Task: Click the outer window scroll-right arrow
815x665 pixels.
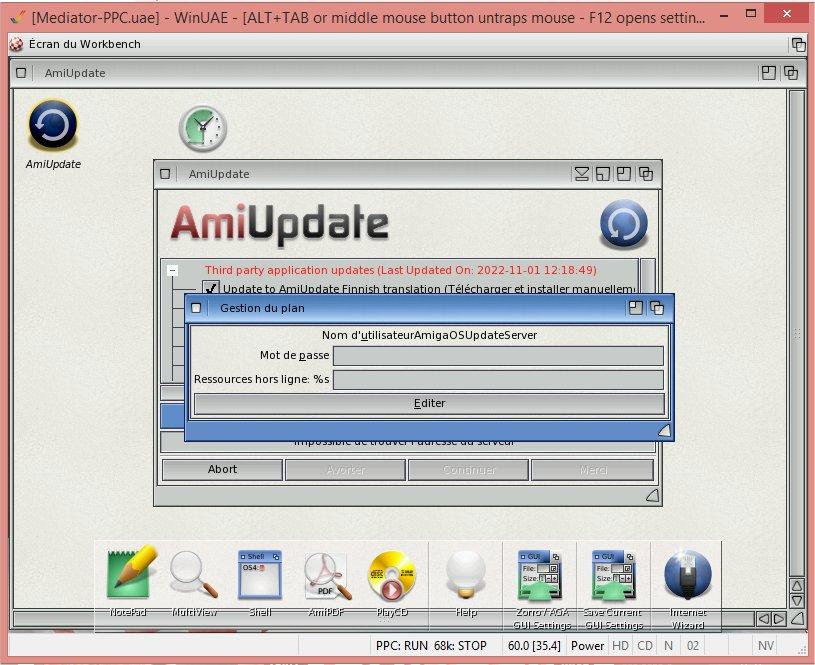Action: tap(779, 619)
